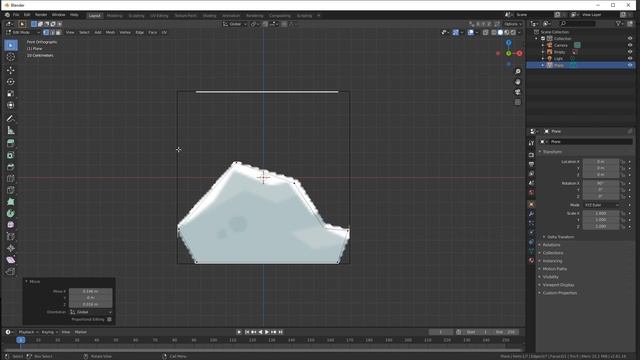Image resolution: width=640 pixels, height=360 pixels.
Task: Open the Mesh menu in viewport header
Action: tap(110, 32)
